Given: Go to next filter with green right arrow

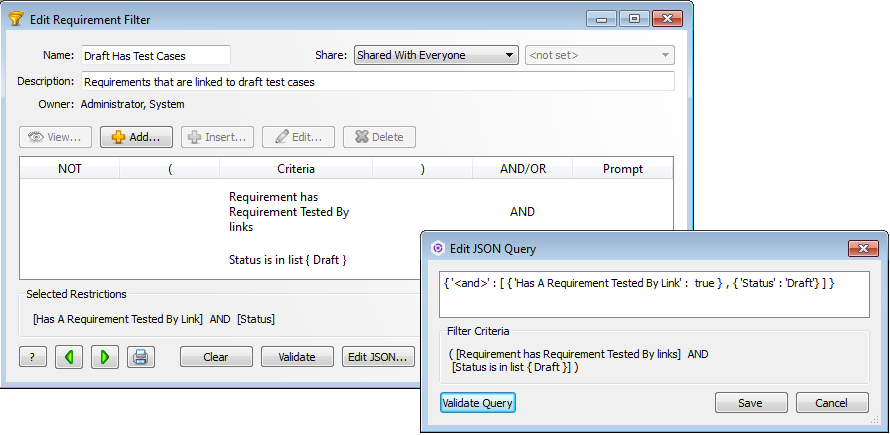Looking at the screenshot, I should pyautogui.click(x=105, y=357).
